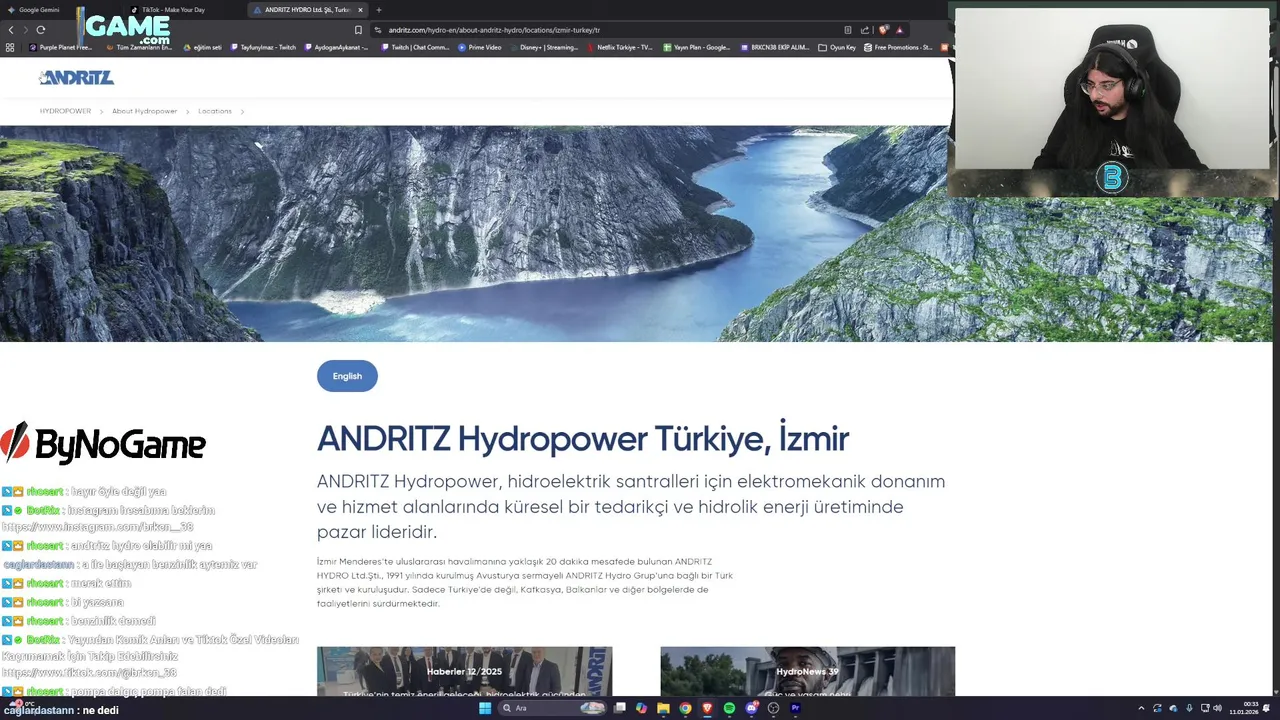The width and height of the screenshot is (1280, 720).
Task: Open the Haberler 12/2025 news card
Action: [x=464, y=671]
